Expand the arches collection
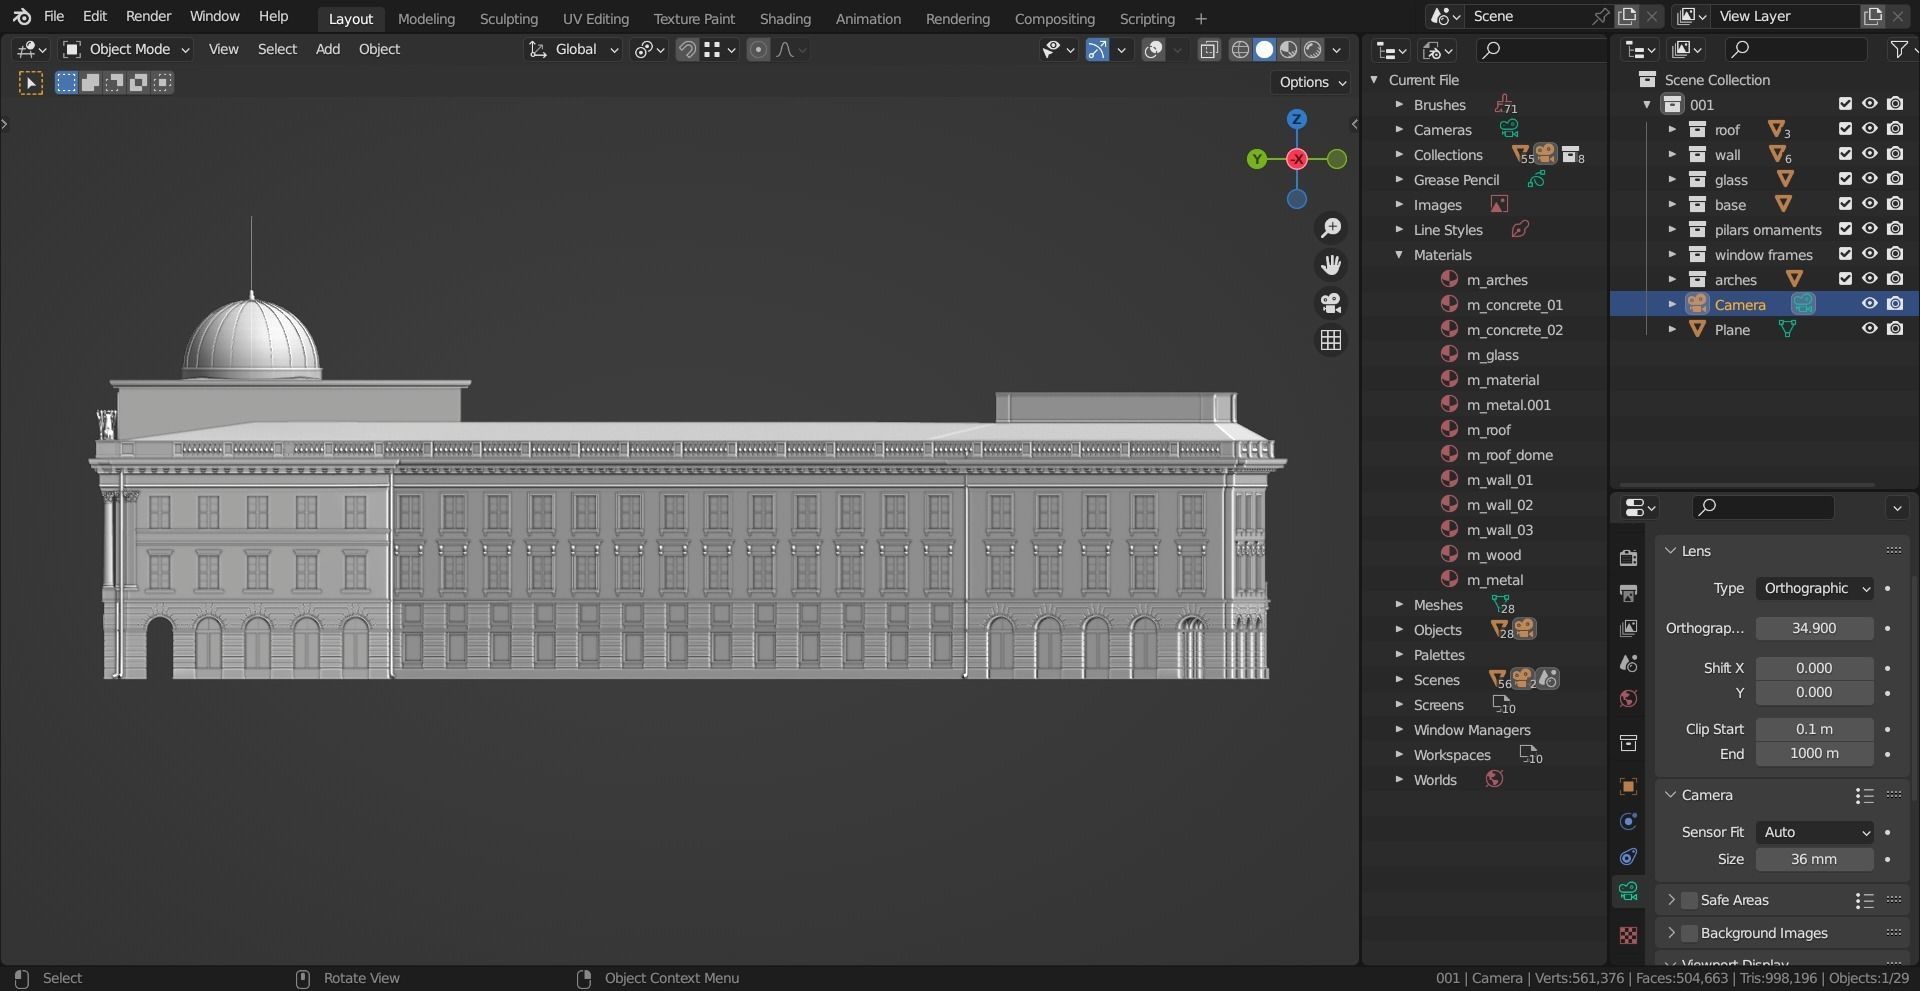Viewport: 1920px width, 991px height. (1672, 279)
